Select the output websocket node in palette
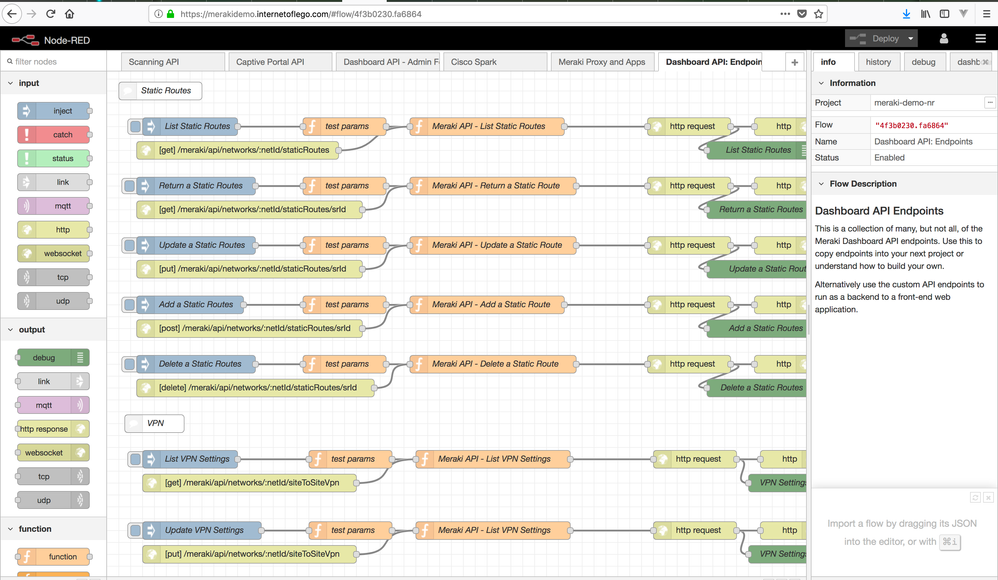The height and width of the screenshot is (580, 998). tap(53, 453)
